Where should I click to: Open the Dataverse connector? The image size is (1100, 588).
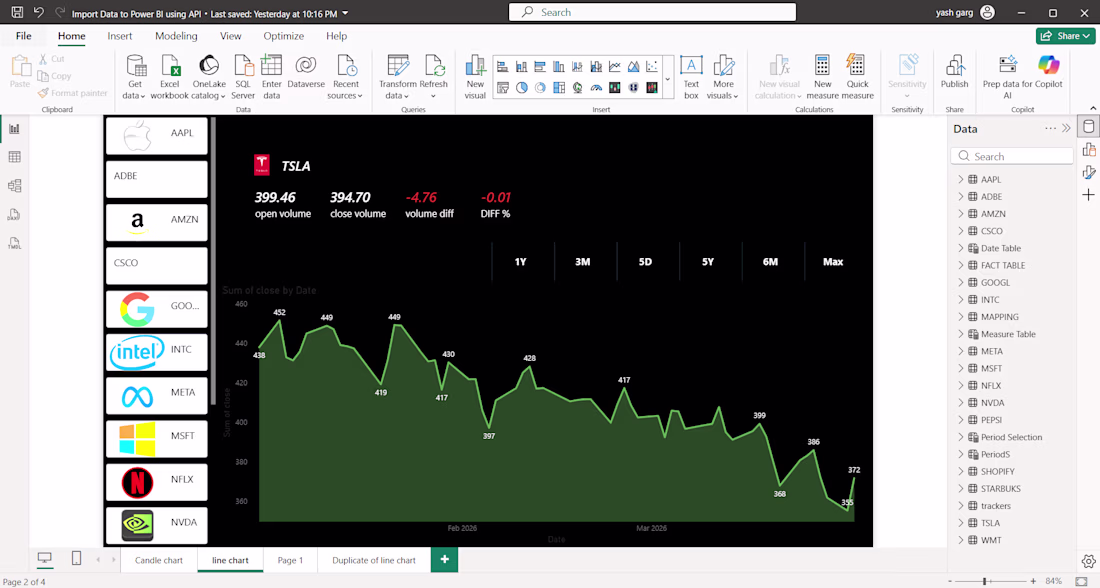[306, 72]
